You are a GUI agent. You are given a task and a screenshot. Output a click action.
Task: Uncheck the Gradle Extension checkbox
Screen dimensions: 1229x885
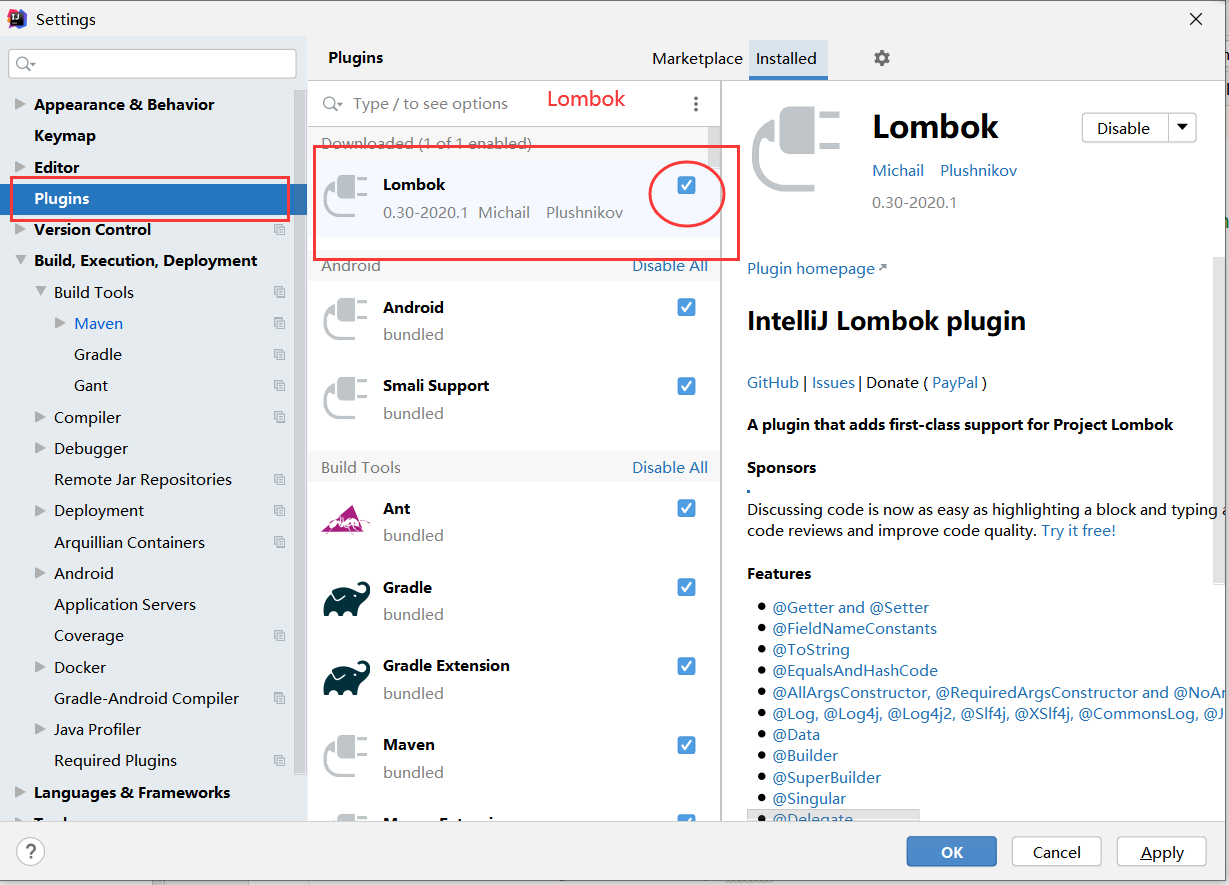tap(686, 666)
